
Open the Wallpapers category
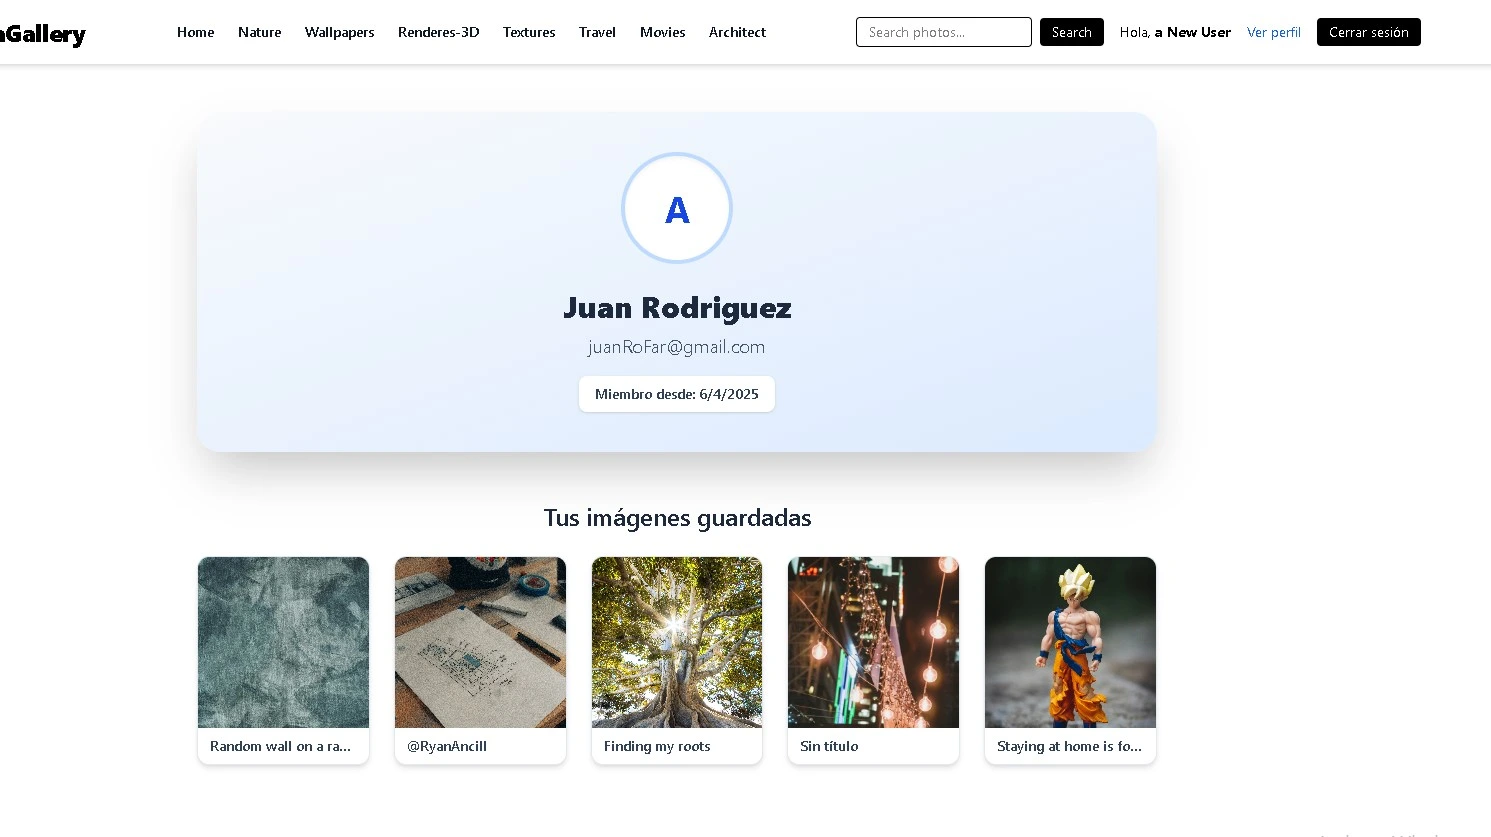[x=339, y=32]
